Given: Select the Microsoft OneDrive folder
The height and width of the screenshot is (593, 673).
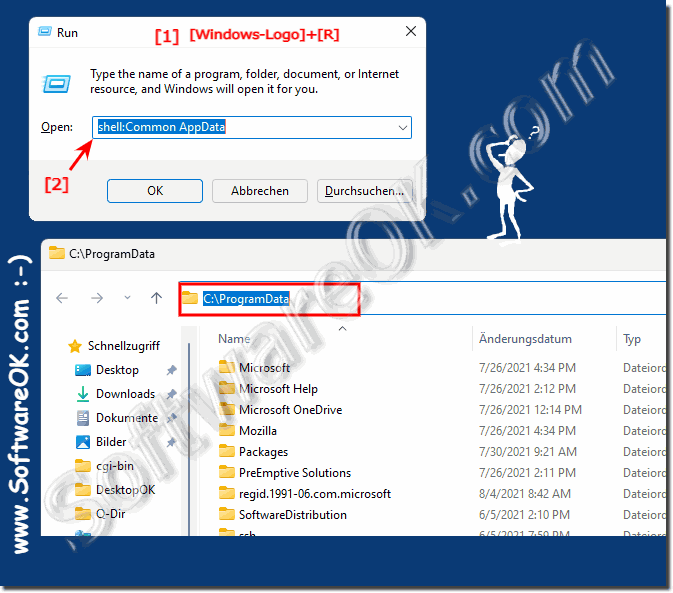Looking at the screenshot, I should [291, 410].
